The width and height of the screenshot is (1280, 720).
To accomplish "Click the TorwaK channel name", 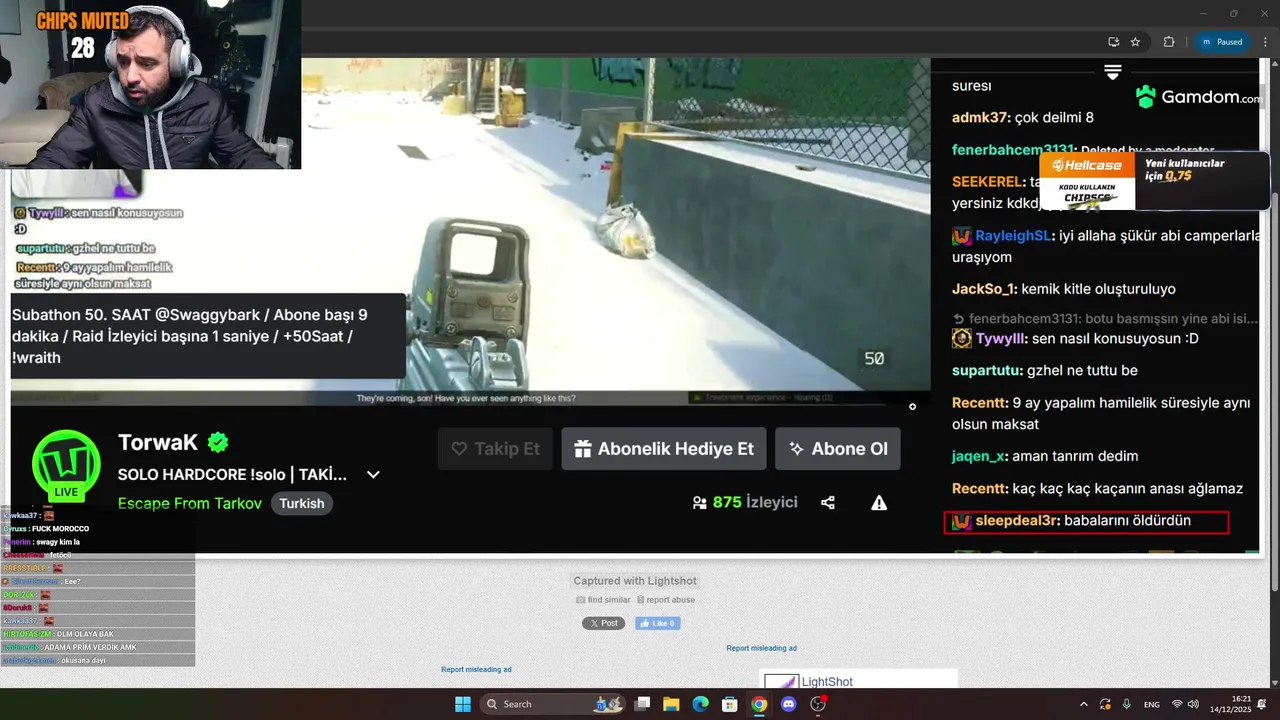I will click(159, 442).
